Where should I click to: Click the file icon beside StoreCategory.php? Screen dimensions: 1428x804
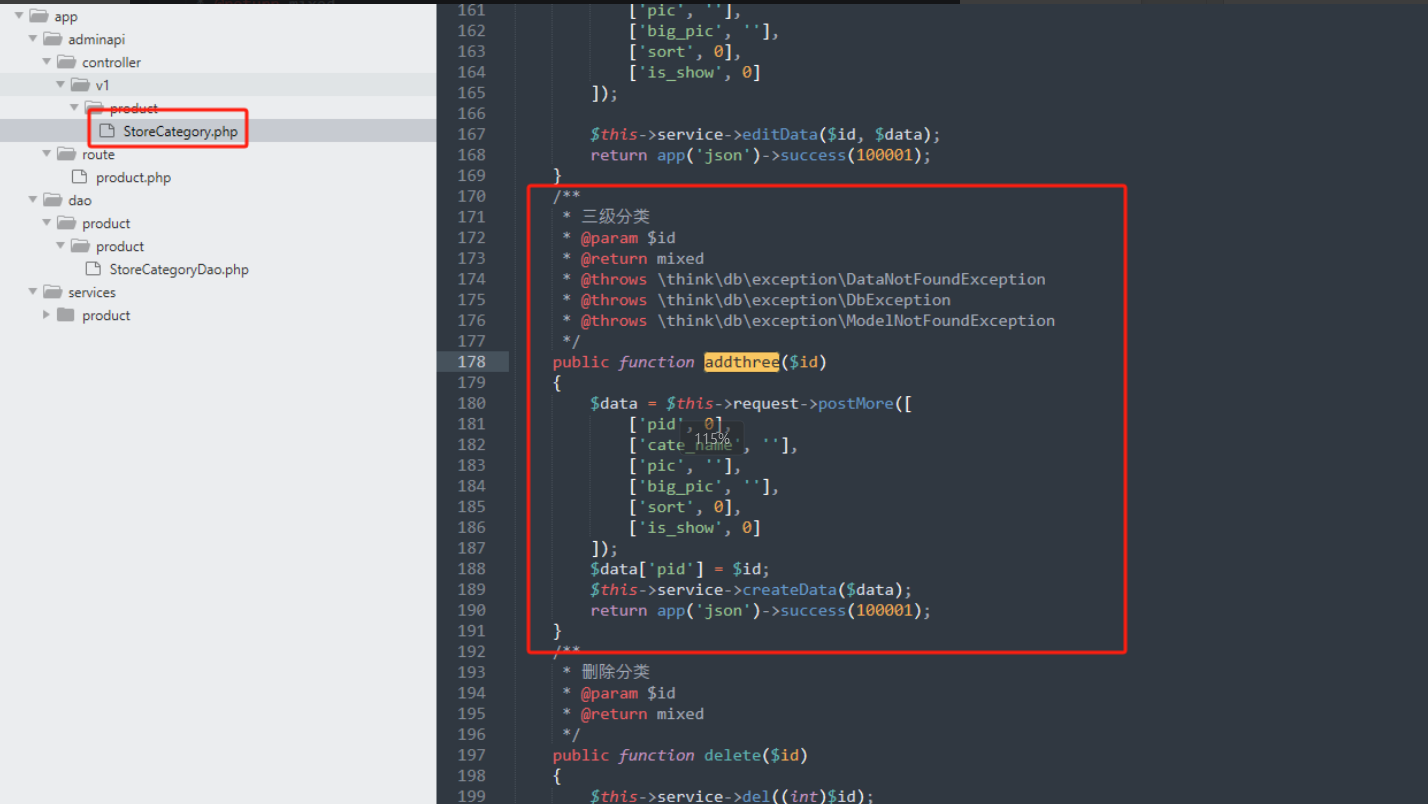coord(108,131)
